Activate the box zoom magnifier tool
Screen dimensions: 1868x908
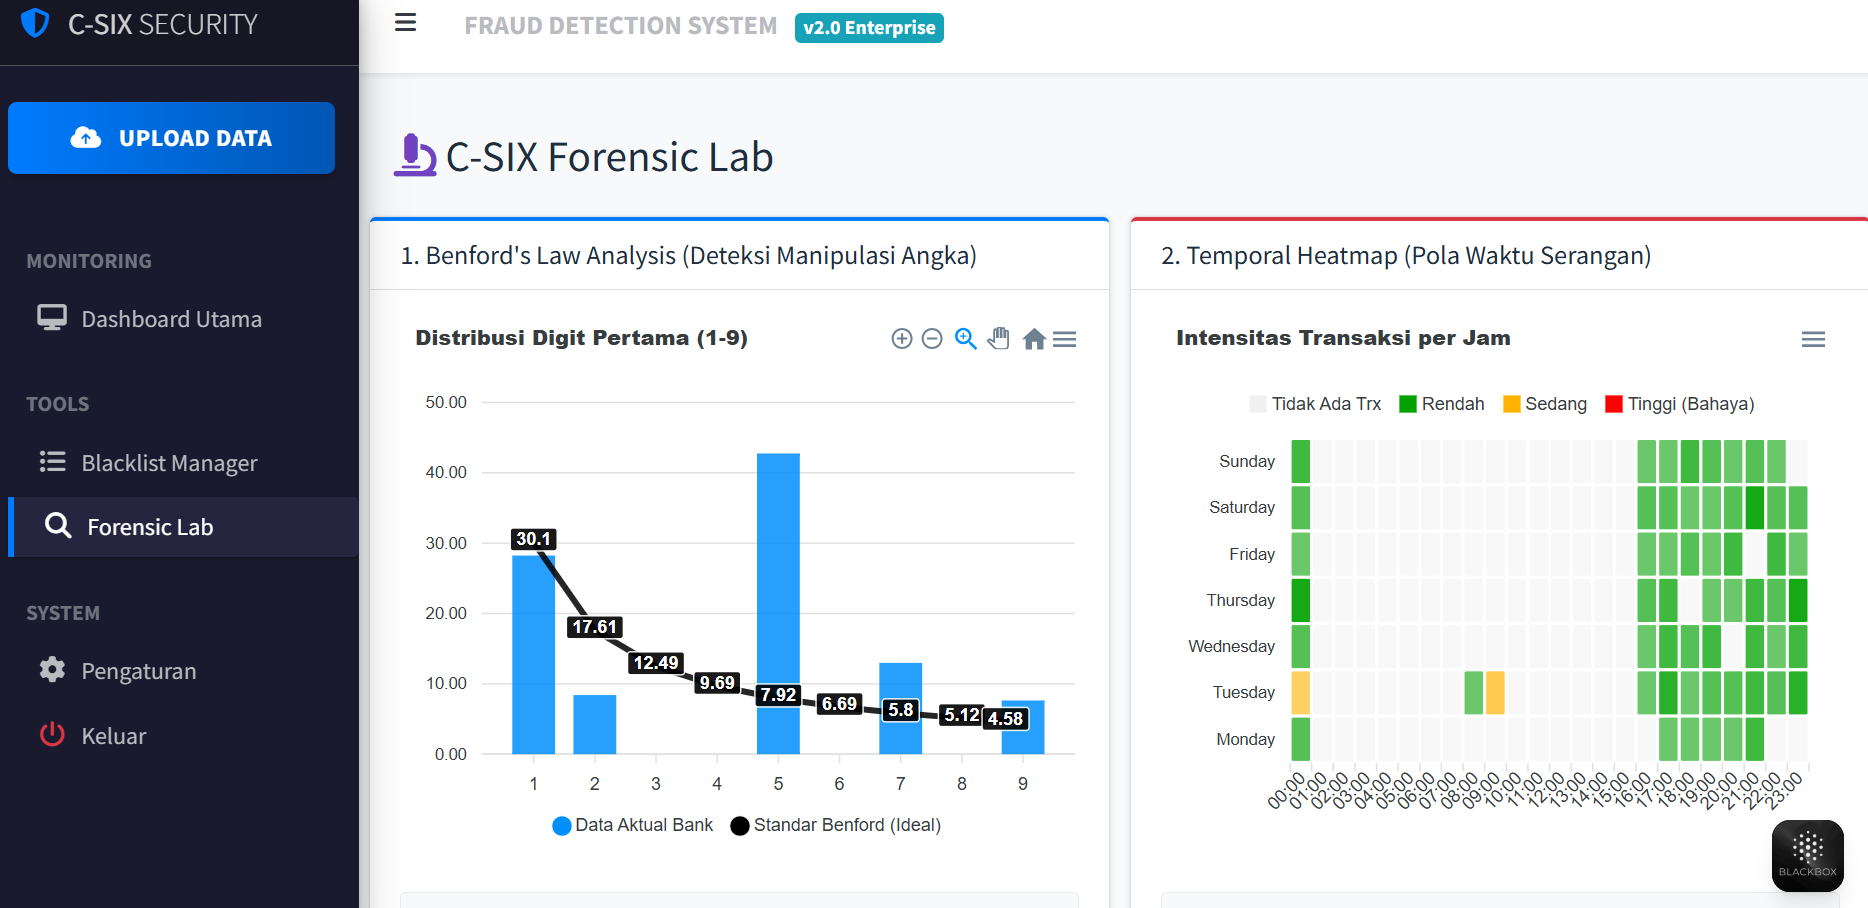[x=965, y=338]
